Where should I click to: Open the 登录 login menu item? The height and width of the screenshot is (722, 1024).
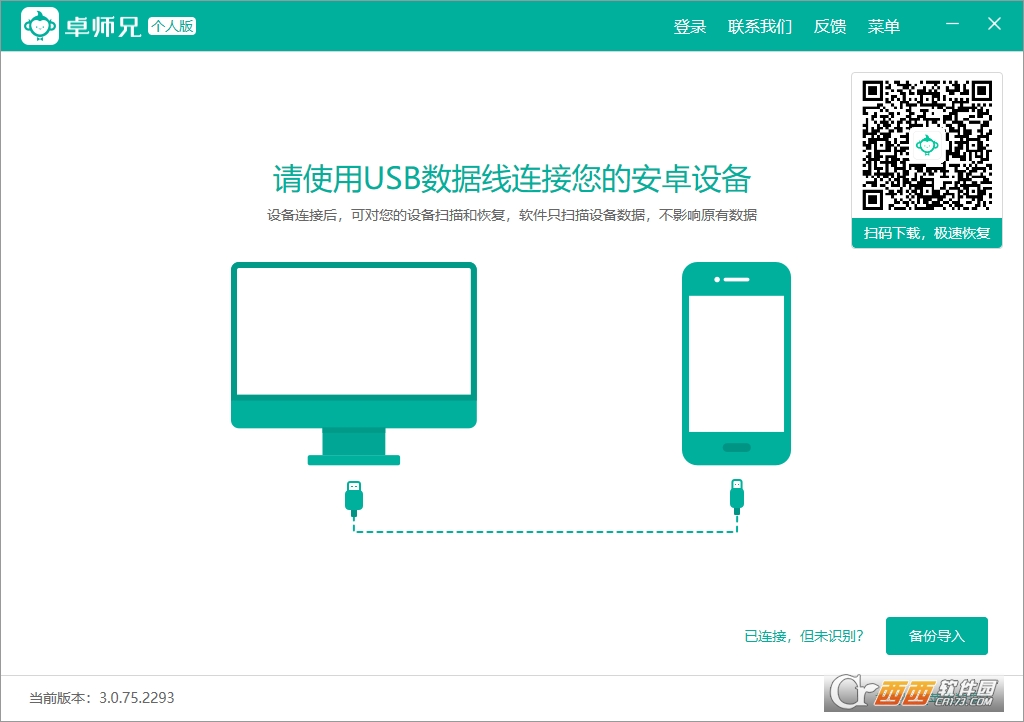coord(690,26)
